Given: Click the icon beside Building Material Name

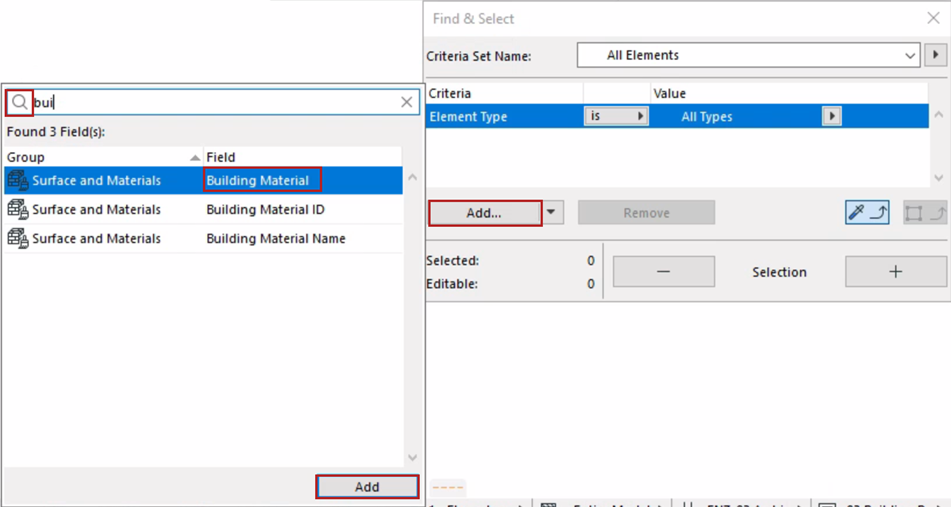Looking at the screenshot, I should pyautogui.click(x=18, y=239).
